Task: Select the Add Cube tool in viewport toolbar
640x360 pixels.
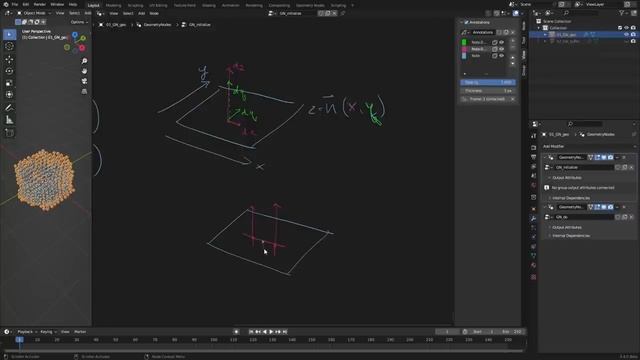Action: pos(9,133)
